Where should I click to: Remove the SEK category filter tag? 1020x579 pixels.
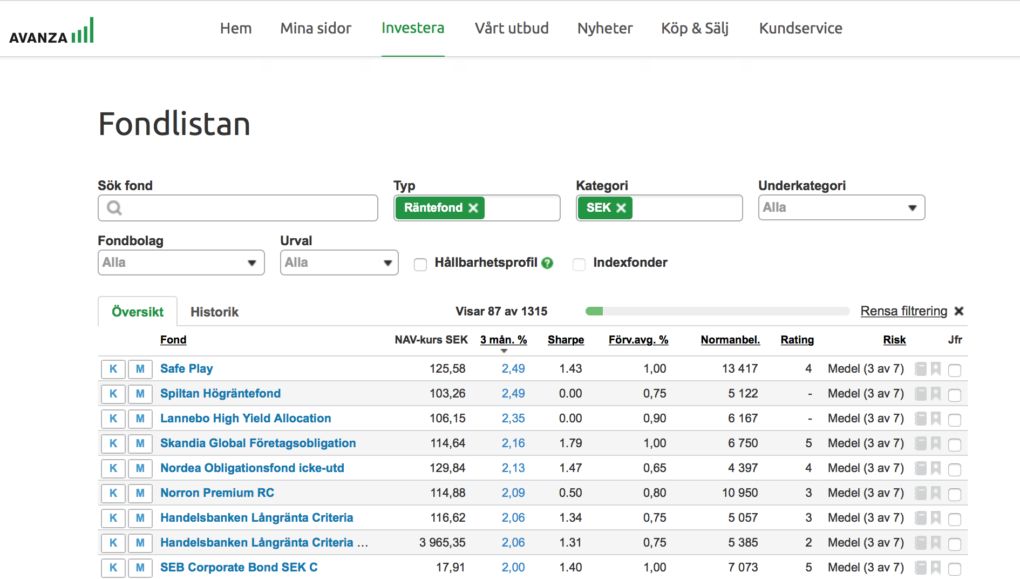(621, 208)
